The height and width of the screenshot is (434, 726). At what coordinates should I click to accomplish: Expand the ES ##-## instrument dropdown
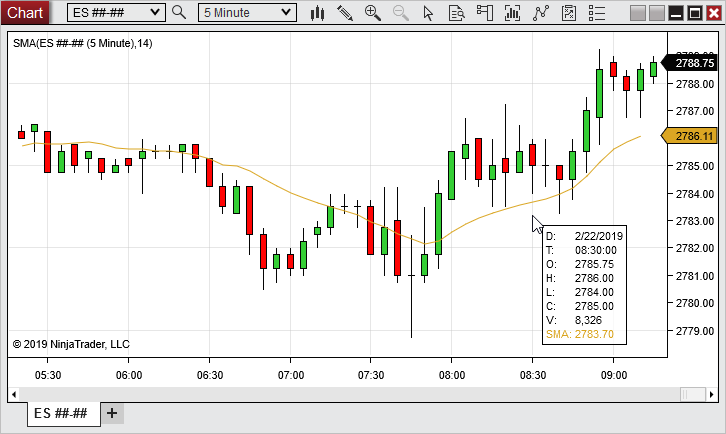point(154,12)
